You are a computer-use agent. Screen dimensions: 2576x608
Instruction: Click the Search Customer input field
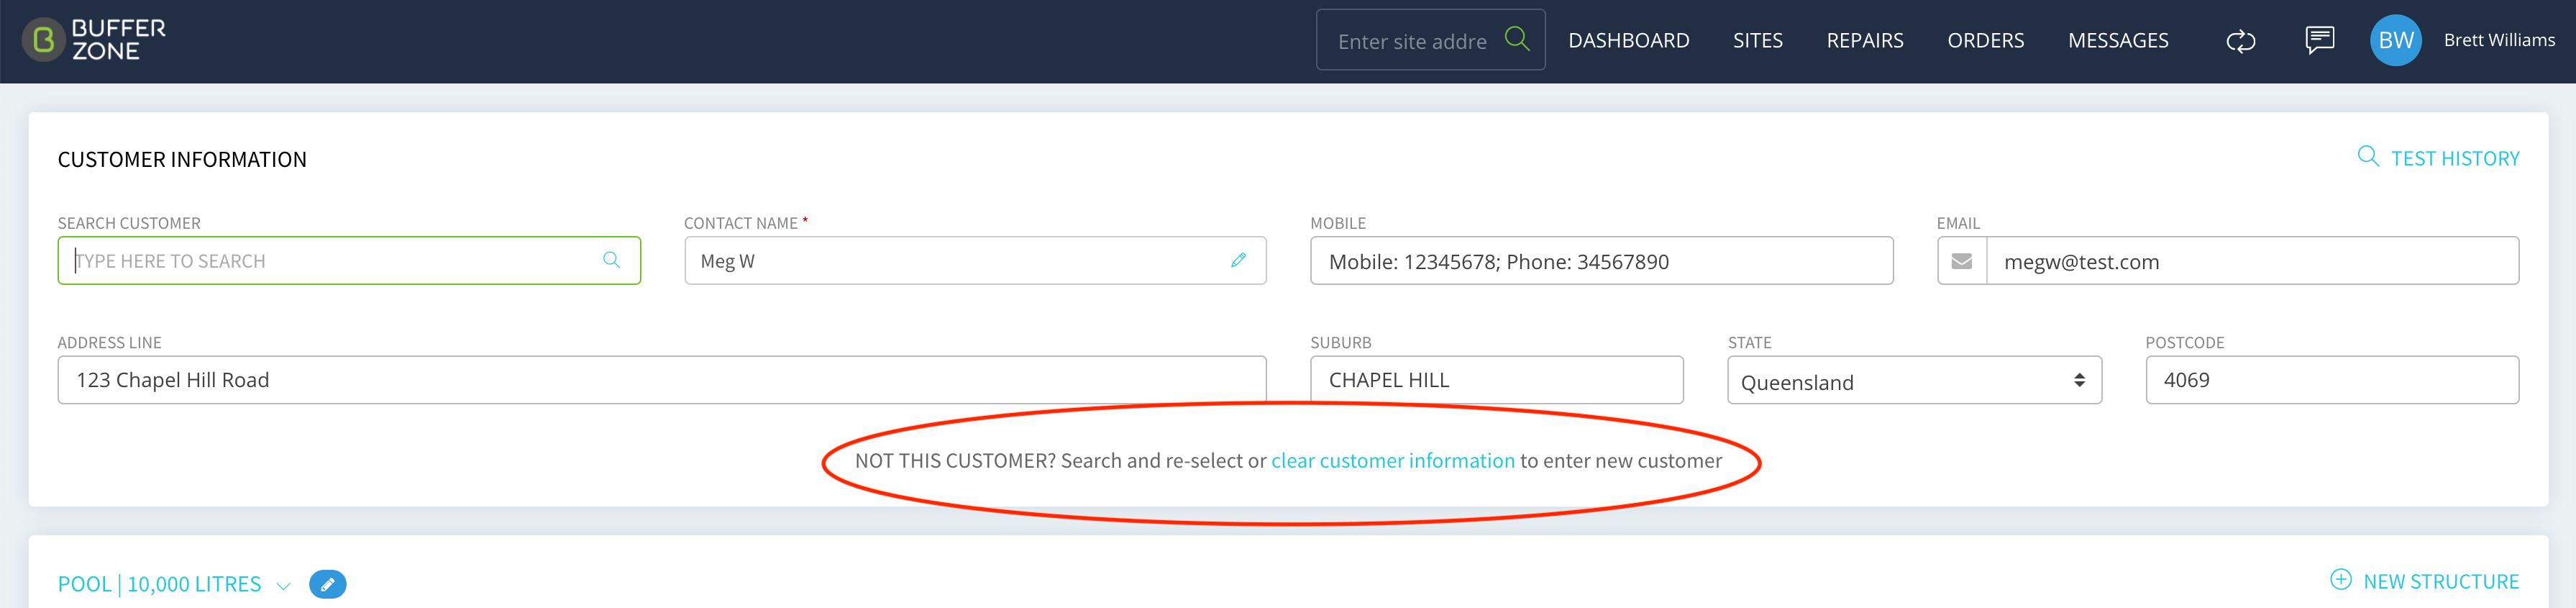[349, 261]
